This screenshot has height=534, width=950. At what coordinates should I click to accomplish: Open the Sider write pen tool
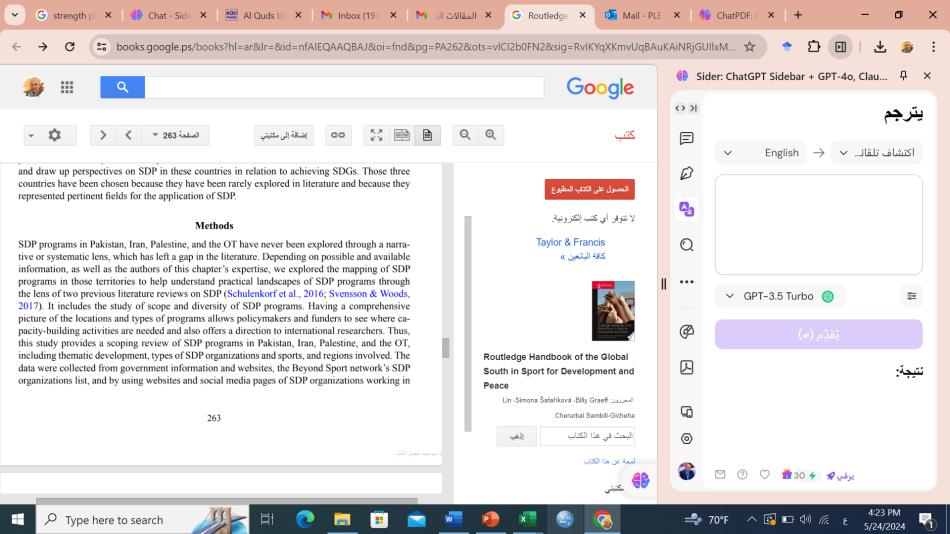[x=686, y=173]
